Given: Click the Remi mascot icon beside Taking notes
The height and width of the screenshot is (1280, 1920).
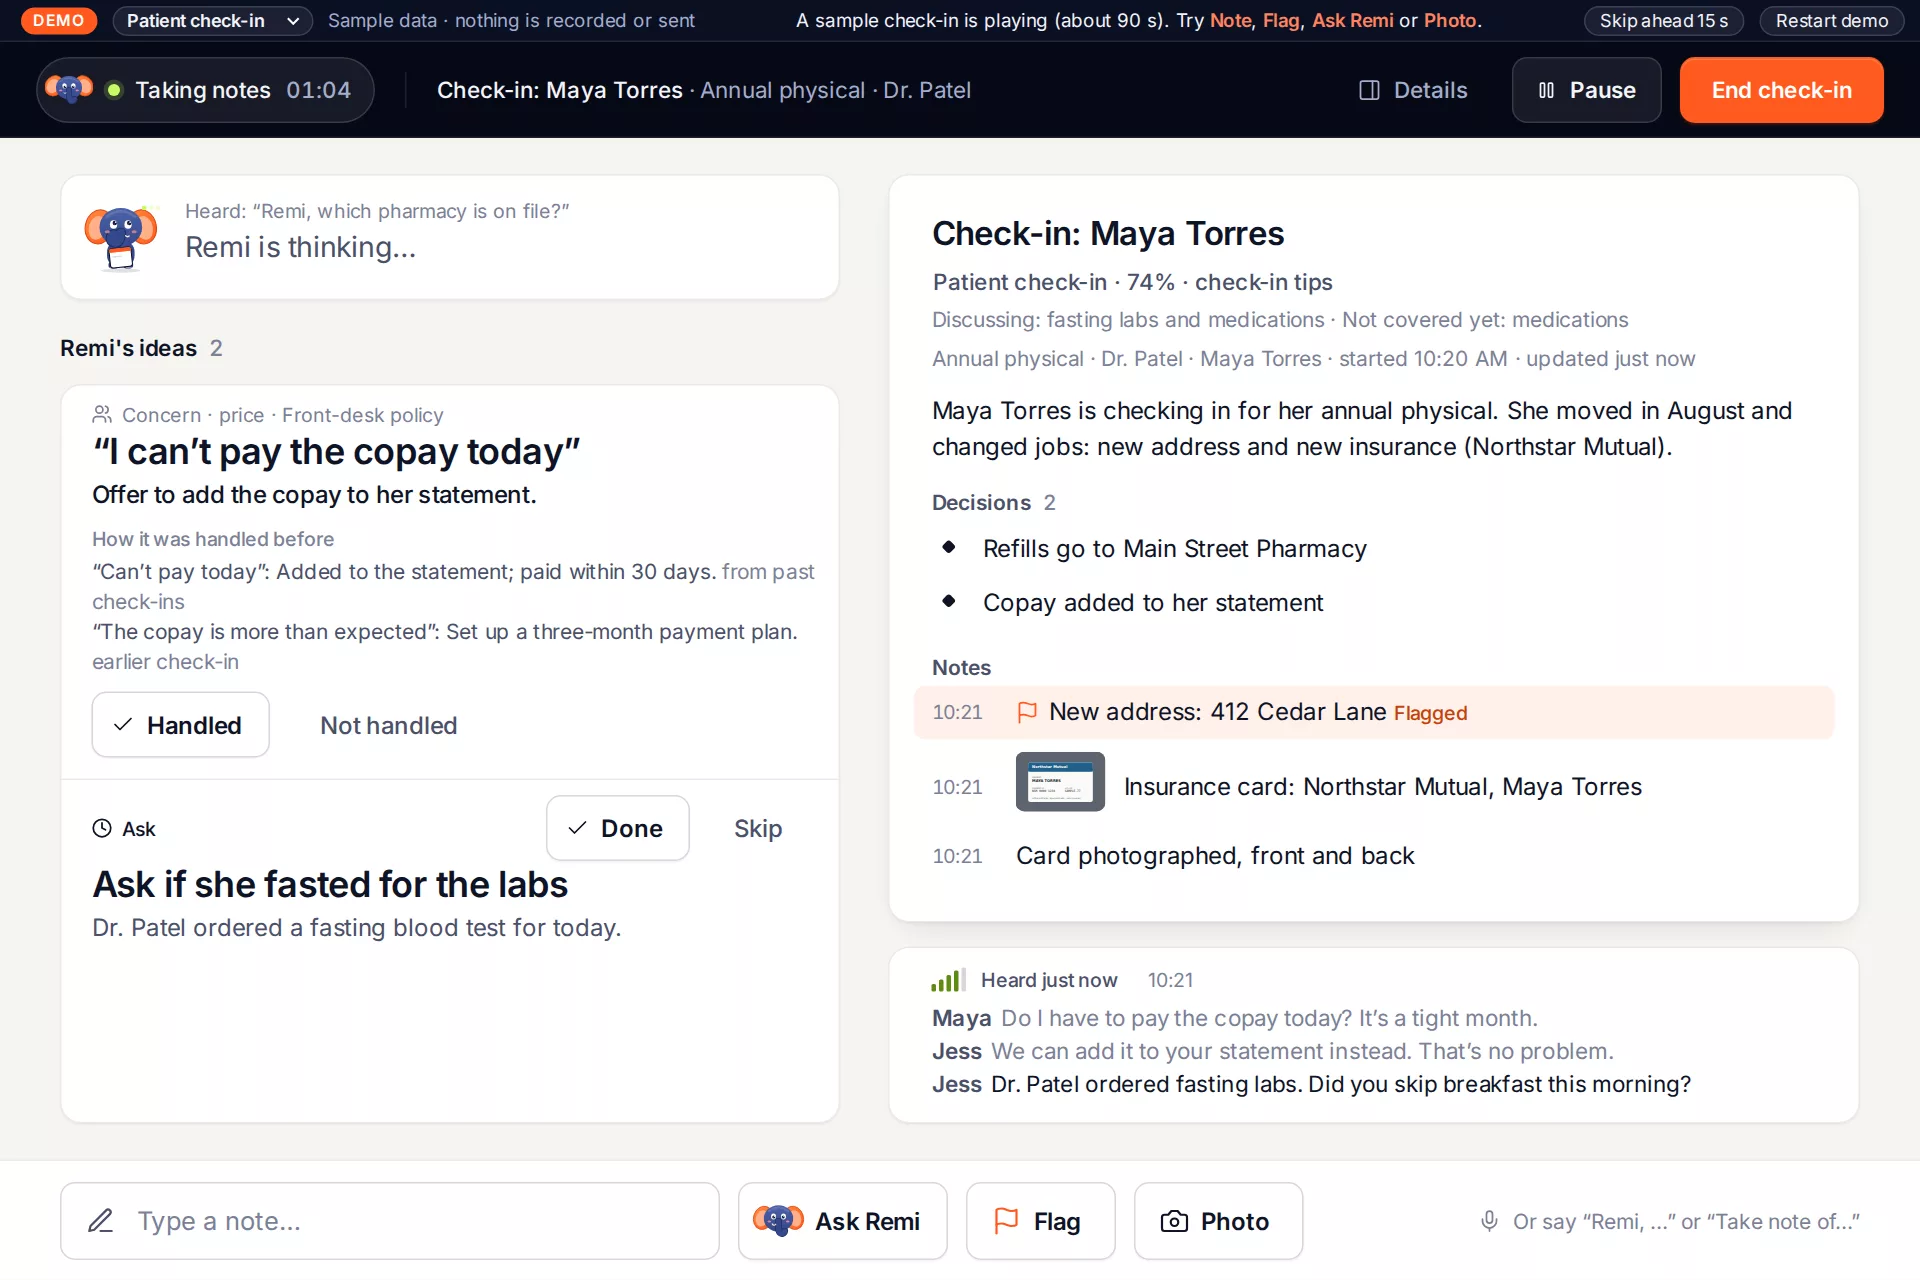Looking at the screenshot, I should point(70,90).
